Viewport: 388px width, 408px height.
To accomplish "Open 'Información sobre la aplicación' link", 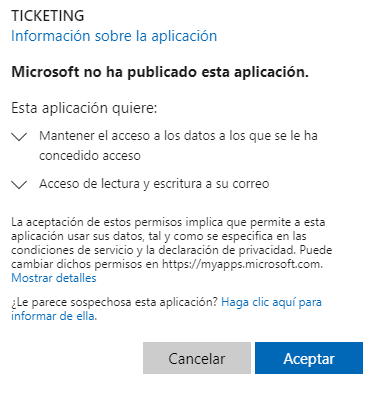I will pyautogui.click(x=114, y=36).
